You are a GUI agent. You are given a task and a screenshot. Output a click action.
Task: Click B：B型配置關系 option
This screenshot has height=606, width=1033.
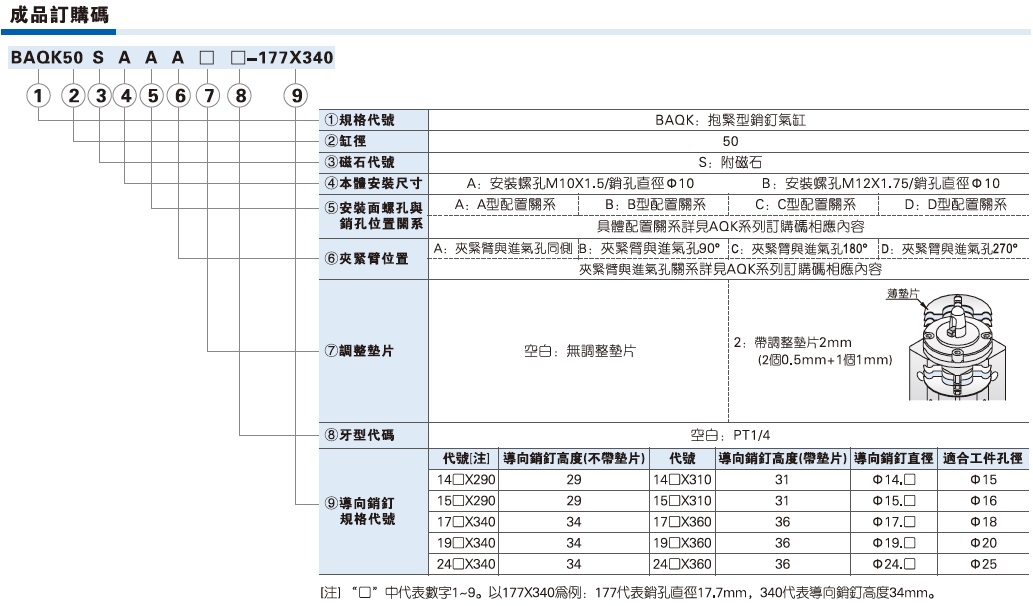coord(656,205)
